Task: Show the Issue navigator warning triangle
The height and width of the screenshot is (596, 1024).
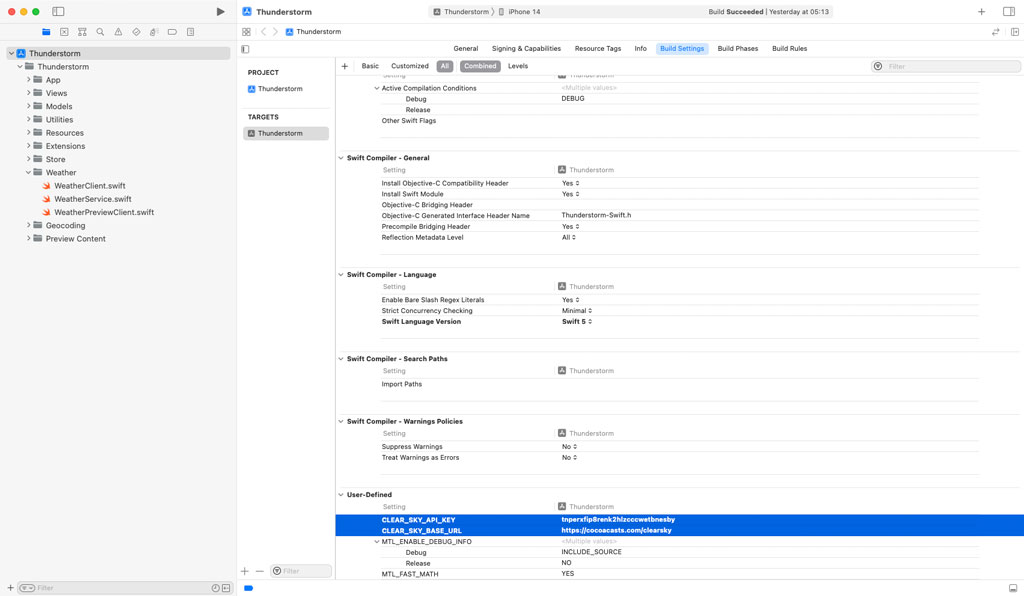Action: pos(118,31)
